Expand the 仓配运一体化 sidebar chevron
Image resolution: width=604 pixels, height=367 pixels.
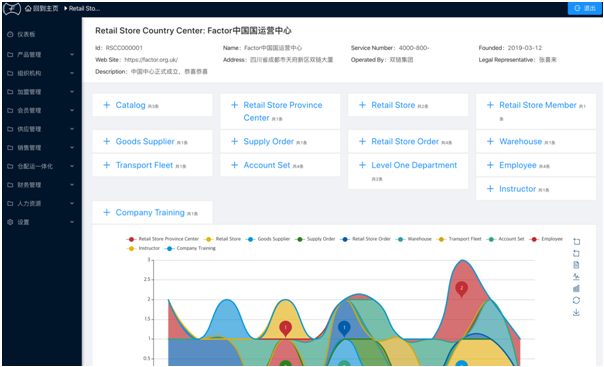(x=72, y=166)
